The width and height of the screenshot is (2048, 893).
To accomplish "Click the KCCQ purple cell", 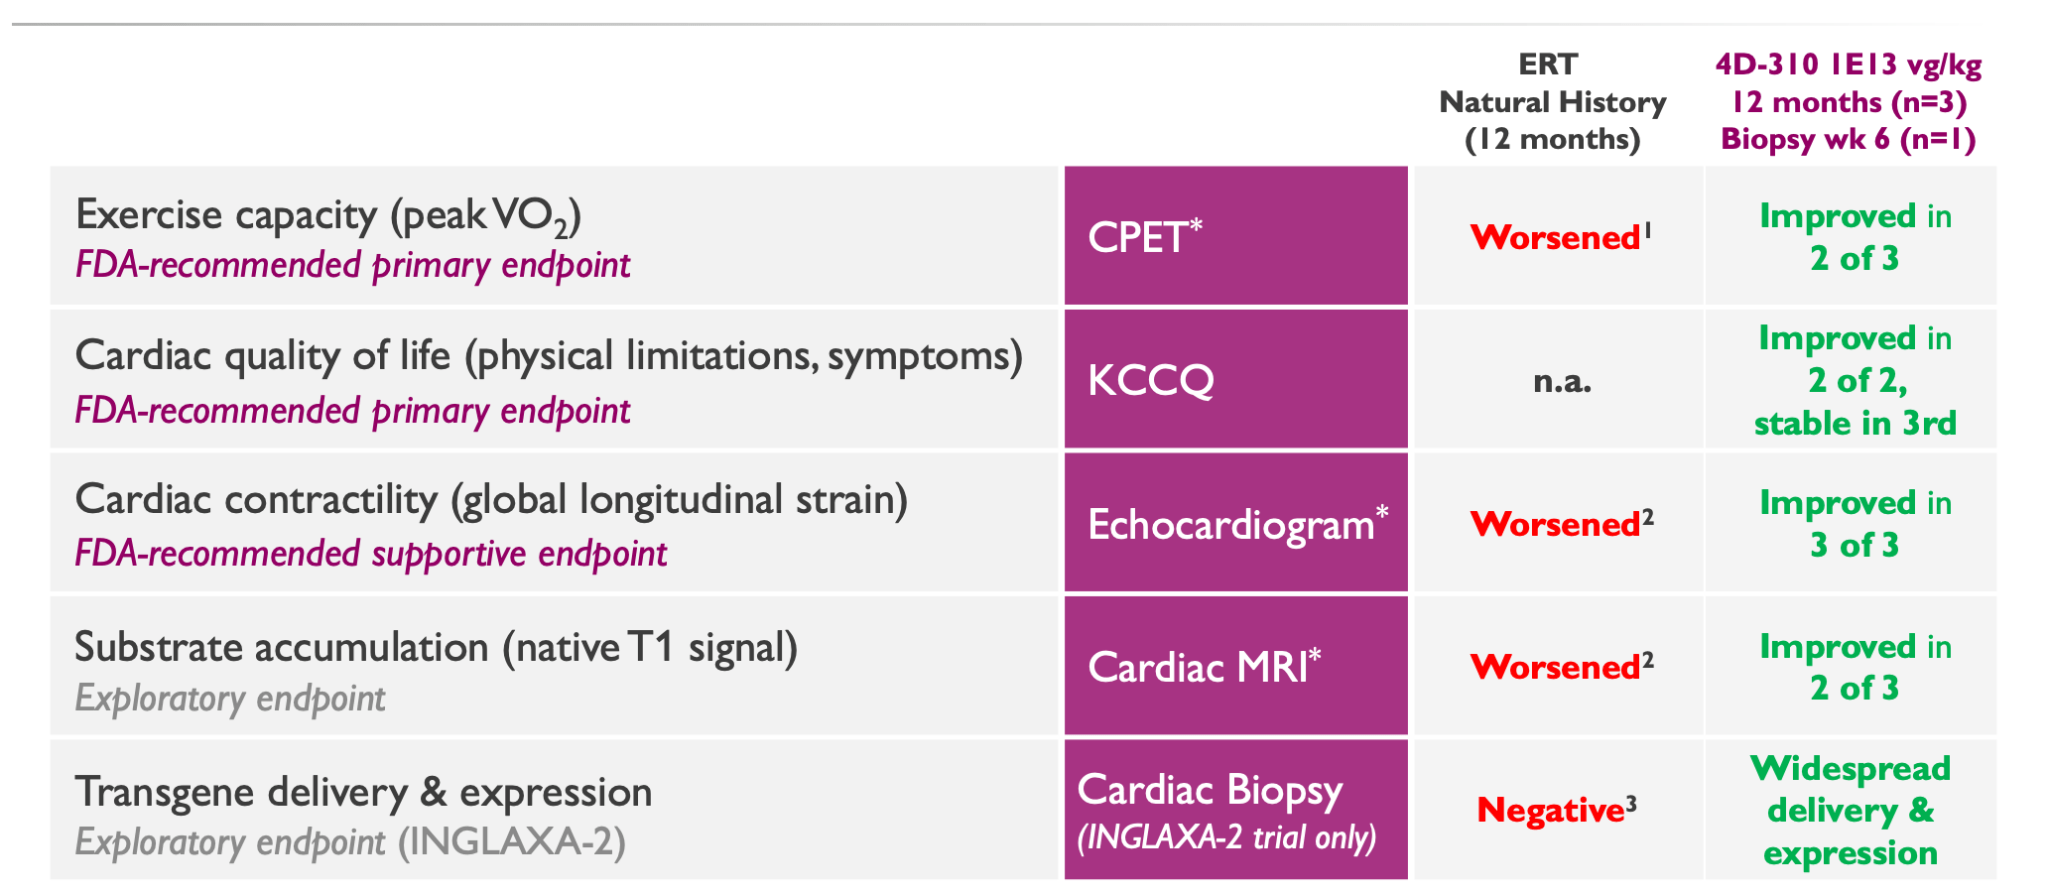I will tap(1235, 379).
